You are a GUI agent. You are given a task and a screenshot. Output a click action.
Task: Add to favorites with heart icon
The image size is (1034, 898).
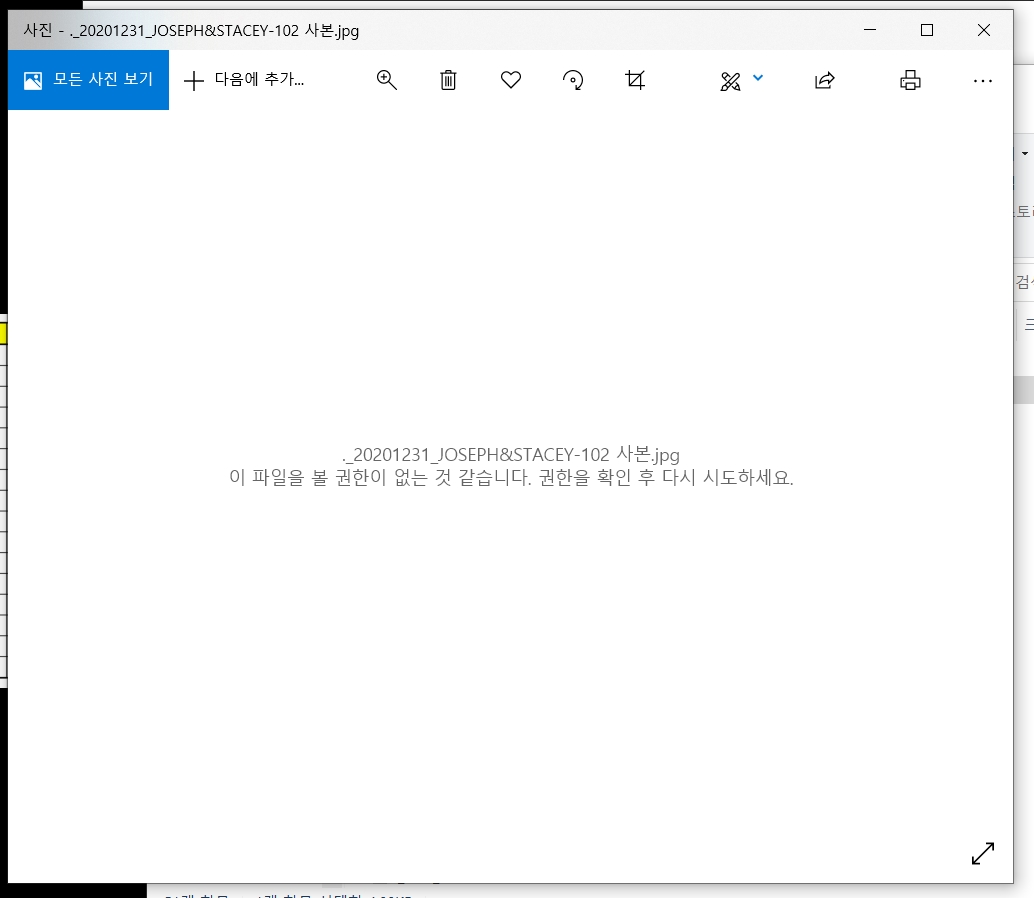pyautogui.click(x=510, y=80)
